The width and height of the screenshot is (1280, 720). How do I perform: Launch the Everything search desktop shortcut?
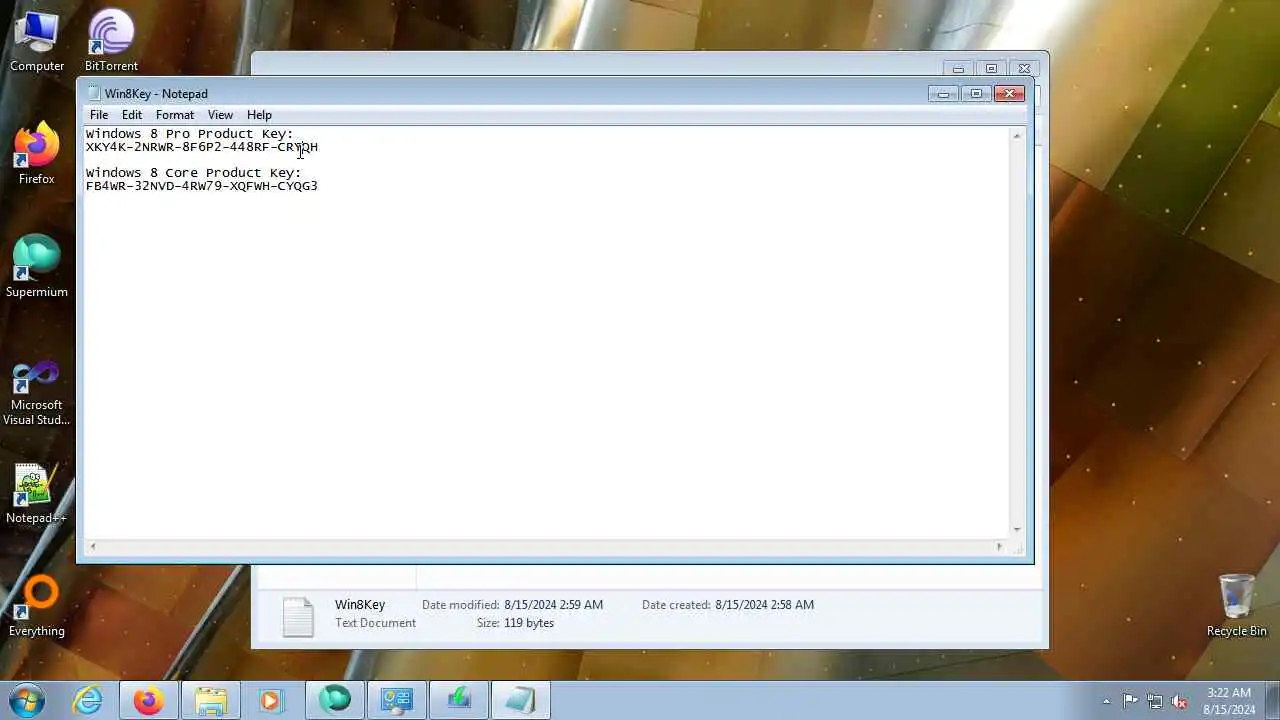tap(37, 606)
